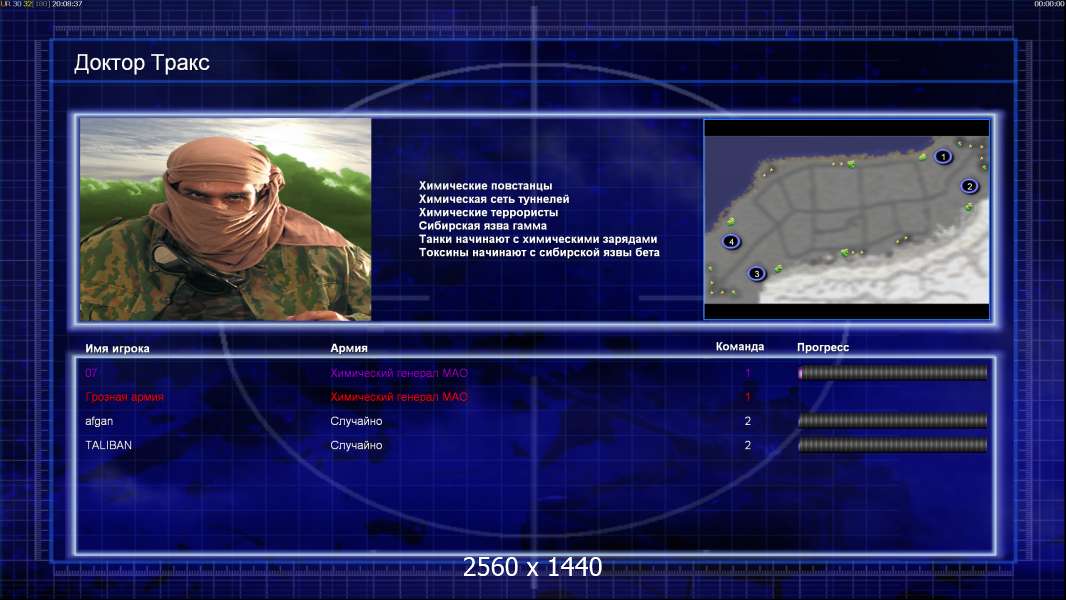This screenshot has width=1066, height=600.
Task: Click the progress bar for player 07
Action: point(893,372)
